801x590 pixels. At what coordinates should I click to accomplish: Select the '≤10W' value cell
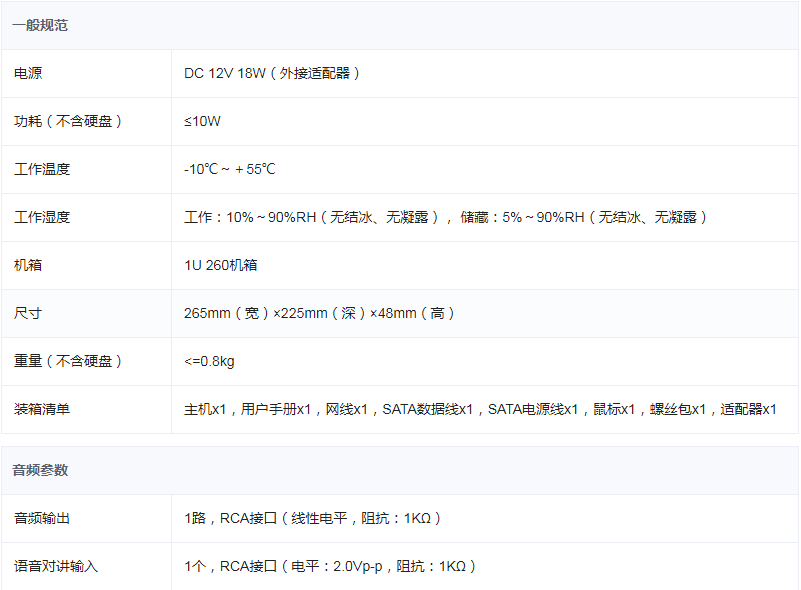tap(202, 122)
